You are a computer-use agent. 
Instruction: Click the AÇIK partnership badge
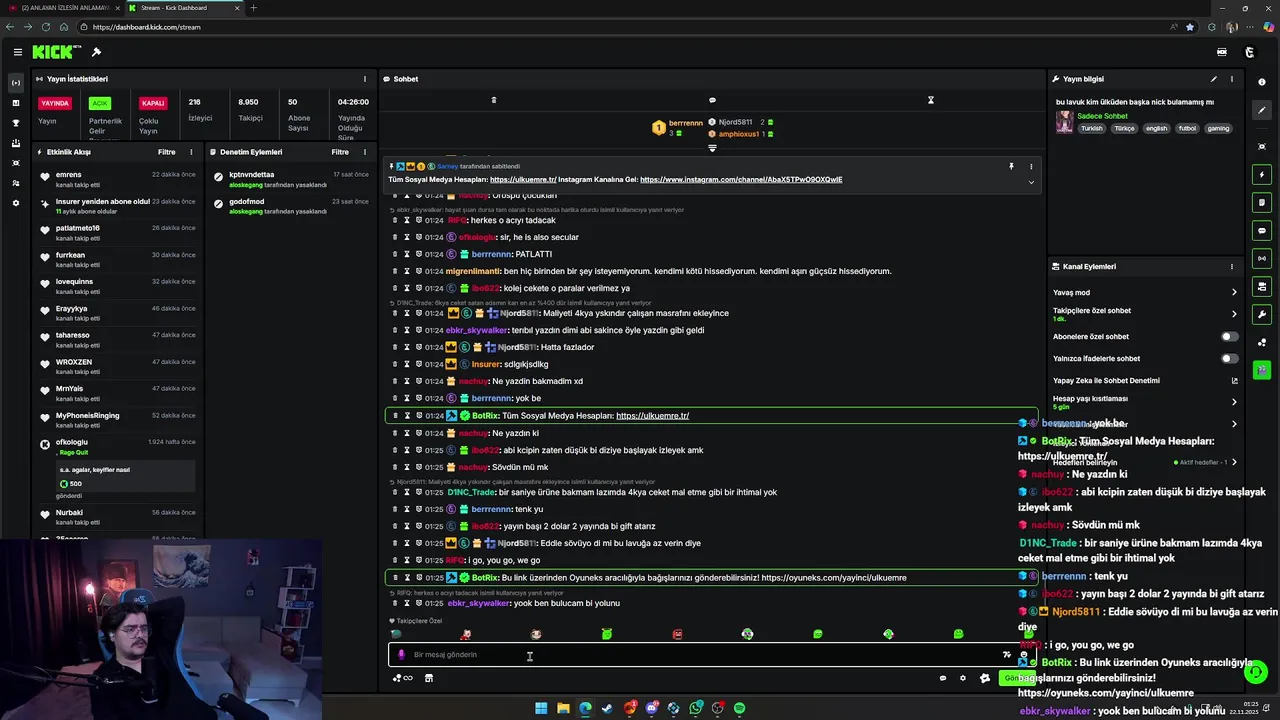click(x=99, y=103)
